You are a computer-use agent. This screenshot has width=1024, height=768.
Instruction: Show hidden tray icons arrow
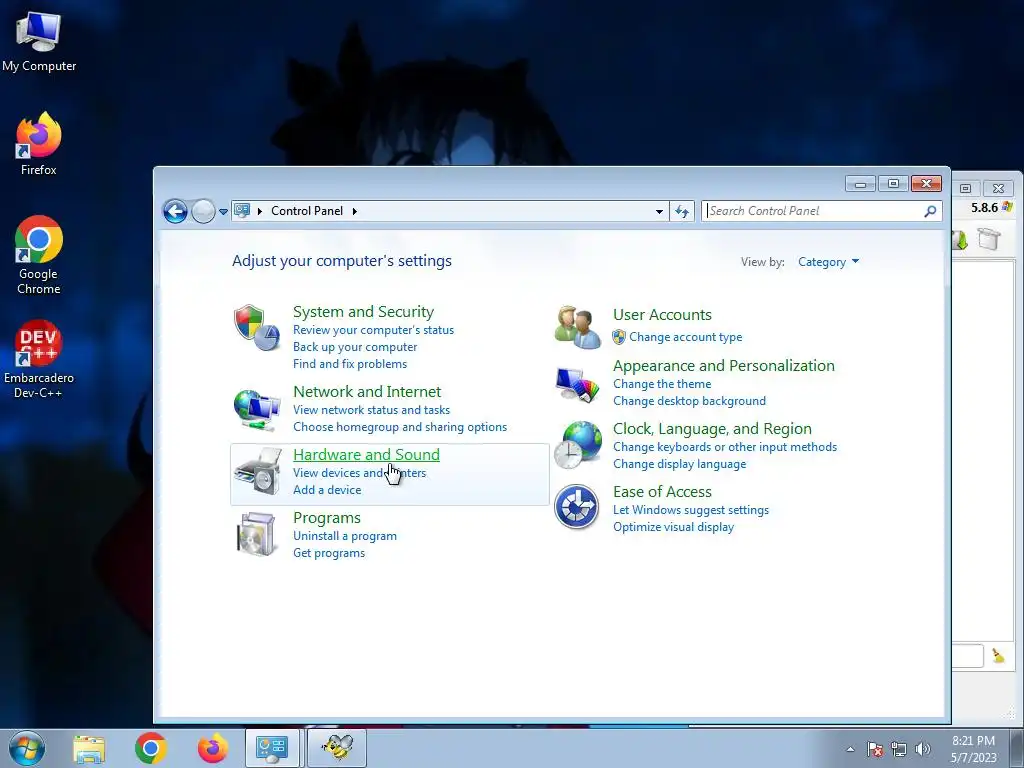tap(850, 749)
